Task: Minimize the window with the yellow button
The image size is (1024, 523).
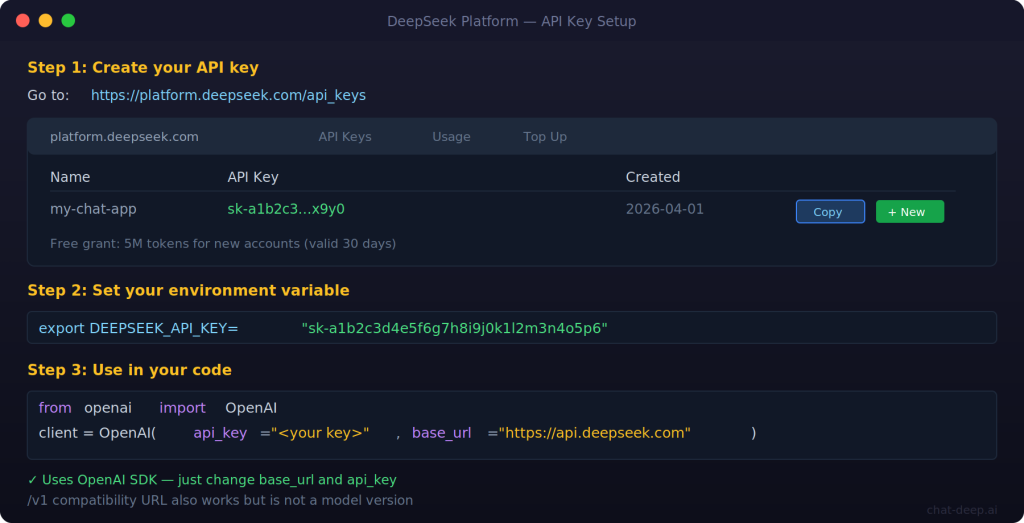Action: click(x=46, y=20)
